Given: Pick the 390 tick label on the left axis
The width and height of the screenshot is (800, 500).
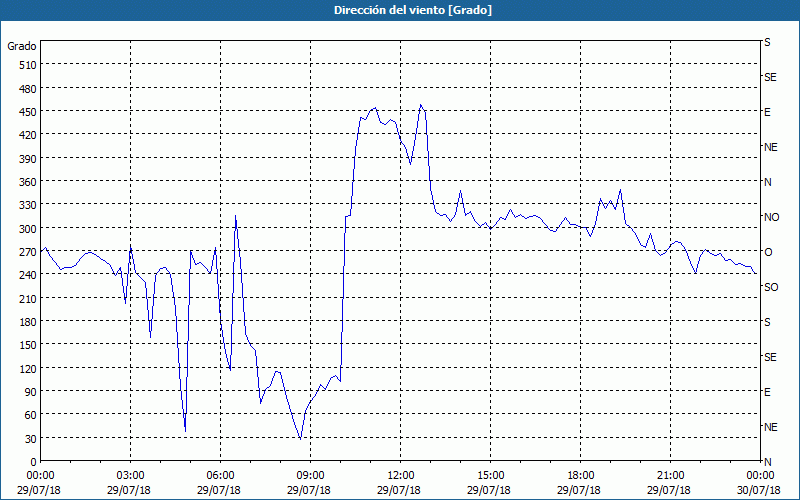Looking at the screenshot, I should click(28, 159).
